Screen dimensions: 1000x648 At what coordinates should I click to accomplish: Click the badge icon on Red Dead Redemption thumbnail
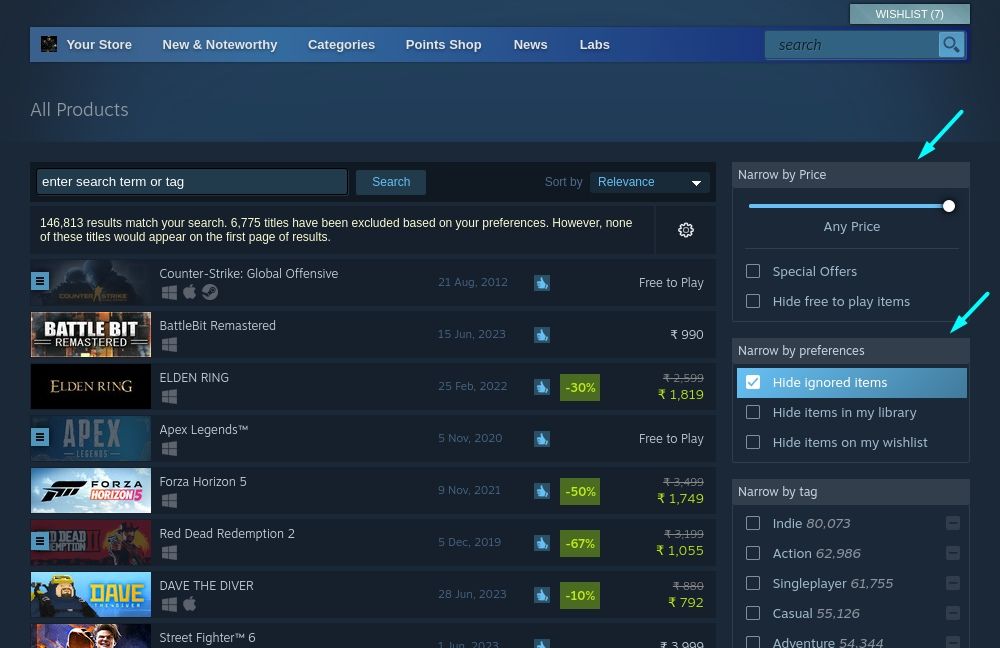(x=40, y=541)
